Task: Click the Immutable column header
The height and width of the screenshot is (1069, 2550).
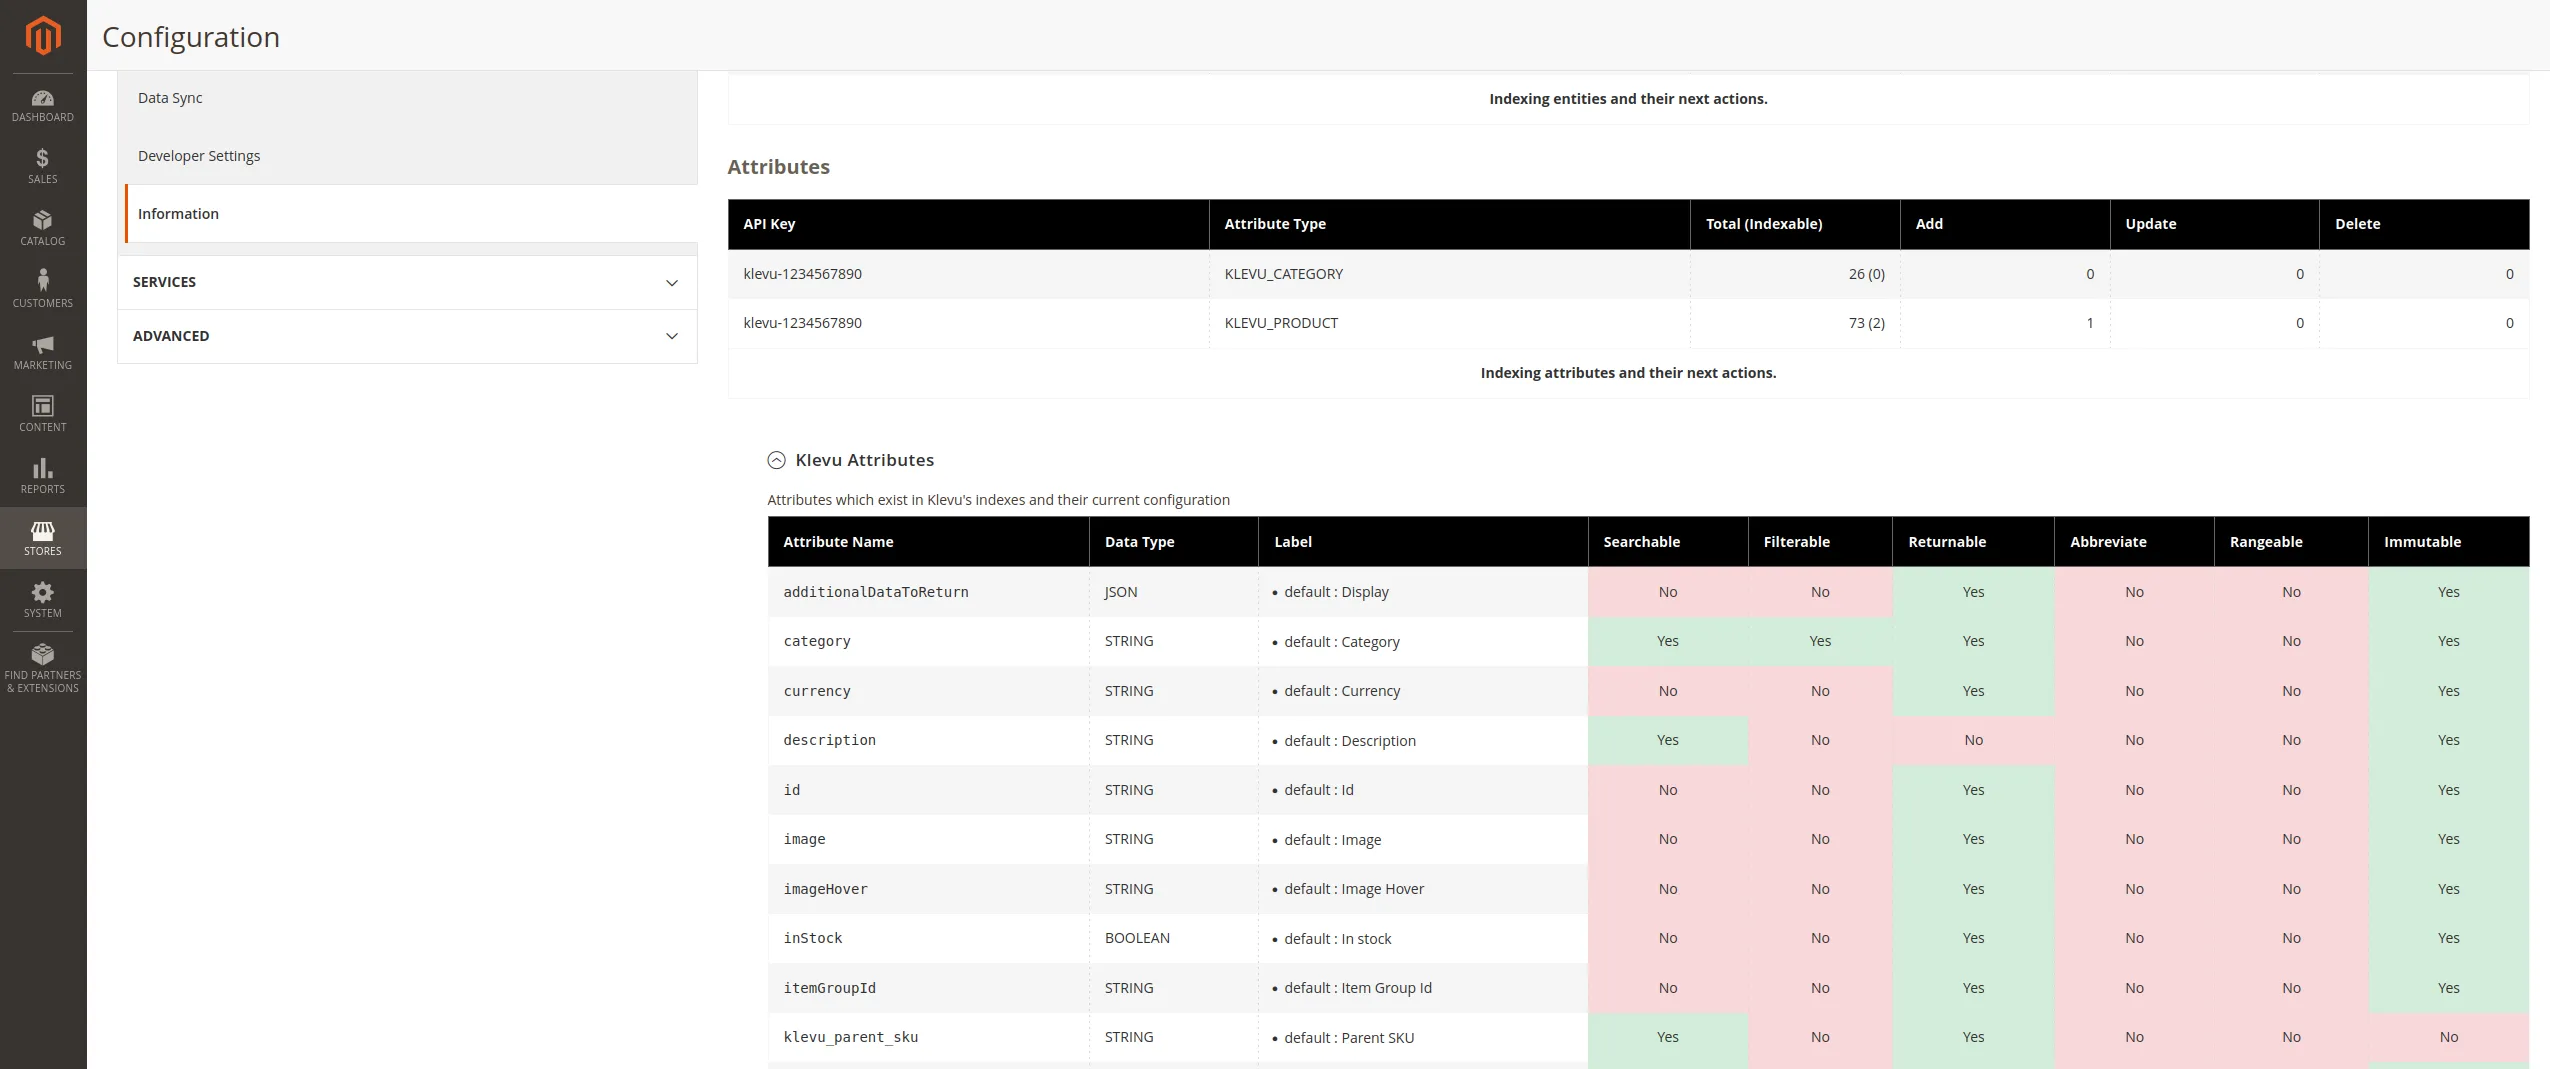Action: (2449, 542)
